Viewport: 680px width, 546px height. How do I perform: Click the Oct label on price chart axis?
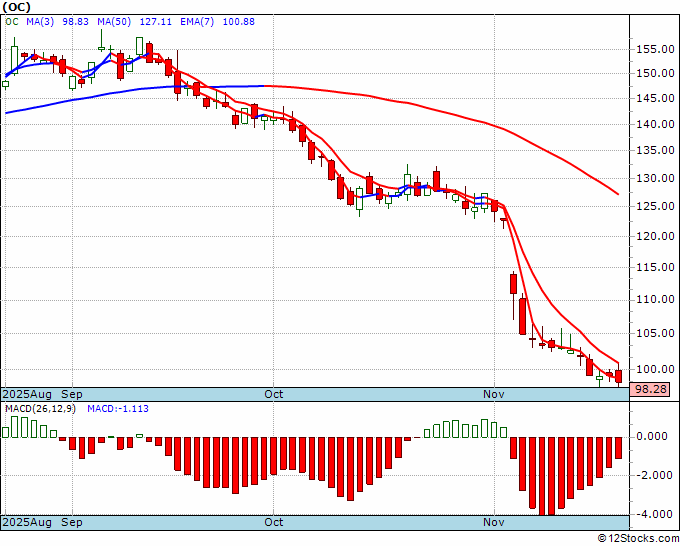click(x=274, y=394)
